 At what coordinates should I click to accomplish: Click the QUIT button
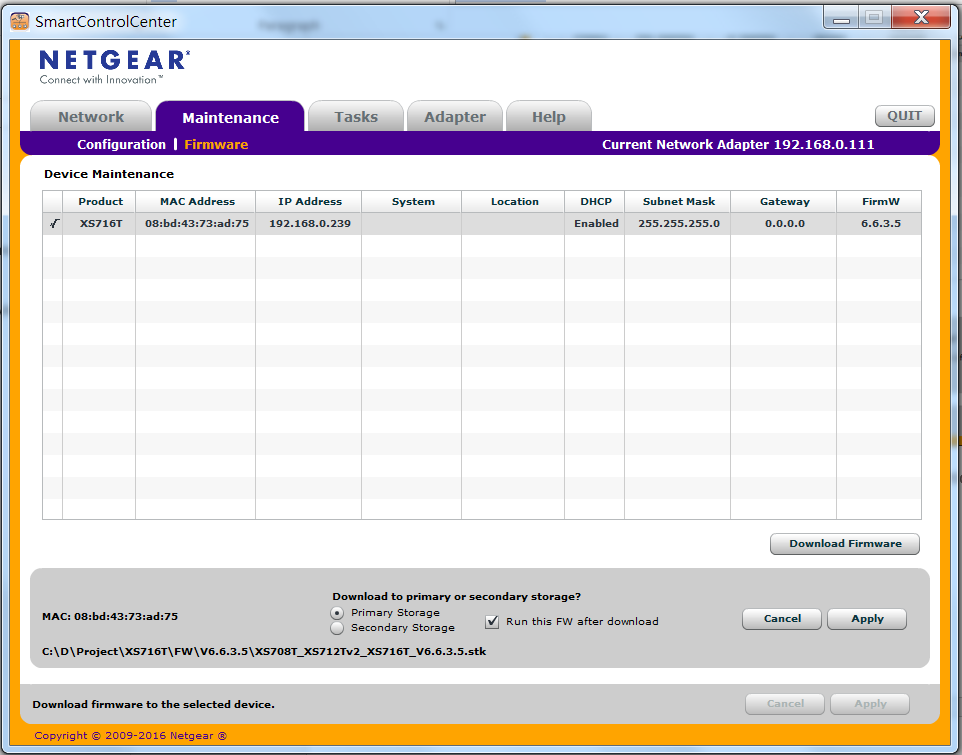[904, 116]
